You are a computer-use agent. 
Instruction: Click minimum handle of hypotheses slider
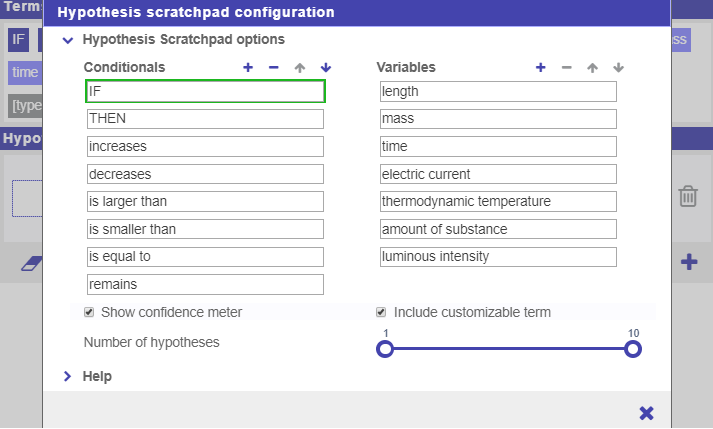coord(385,349)
